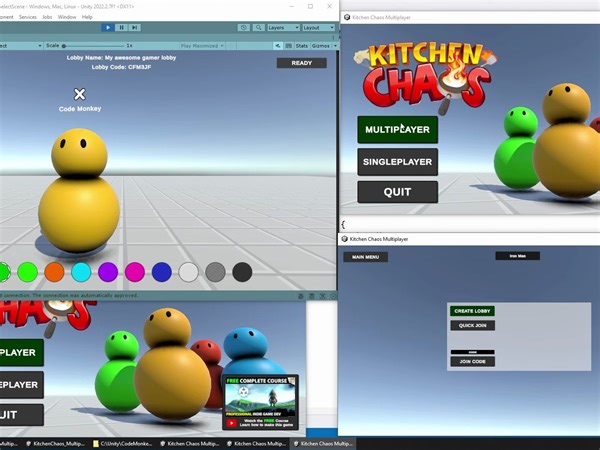600x450 pixels.
Task: Click the Play button in the Unity toolbar
Action: [x=108, y=28]
